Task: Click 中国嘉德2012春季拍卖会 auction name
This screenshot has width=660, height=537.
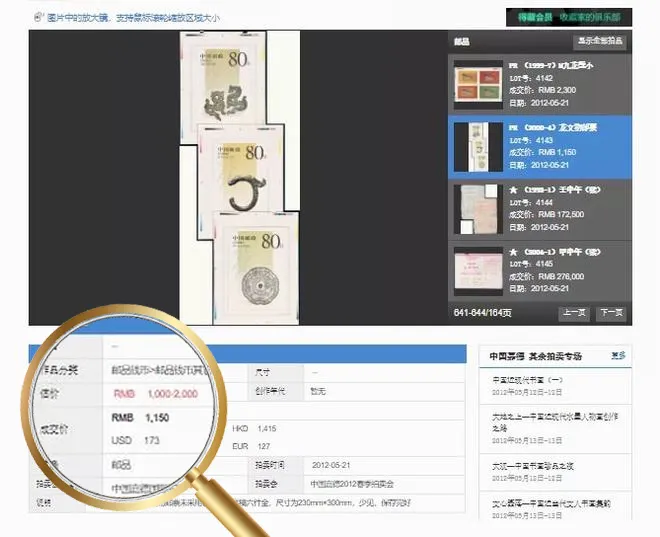Action: [352, 484]
